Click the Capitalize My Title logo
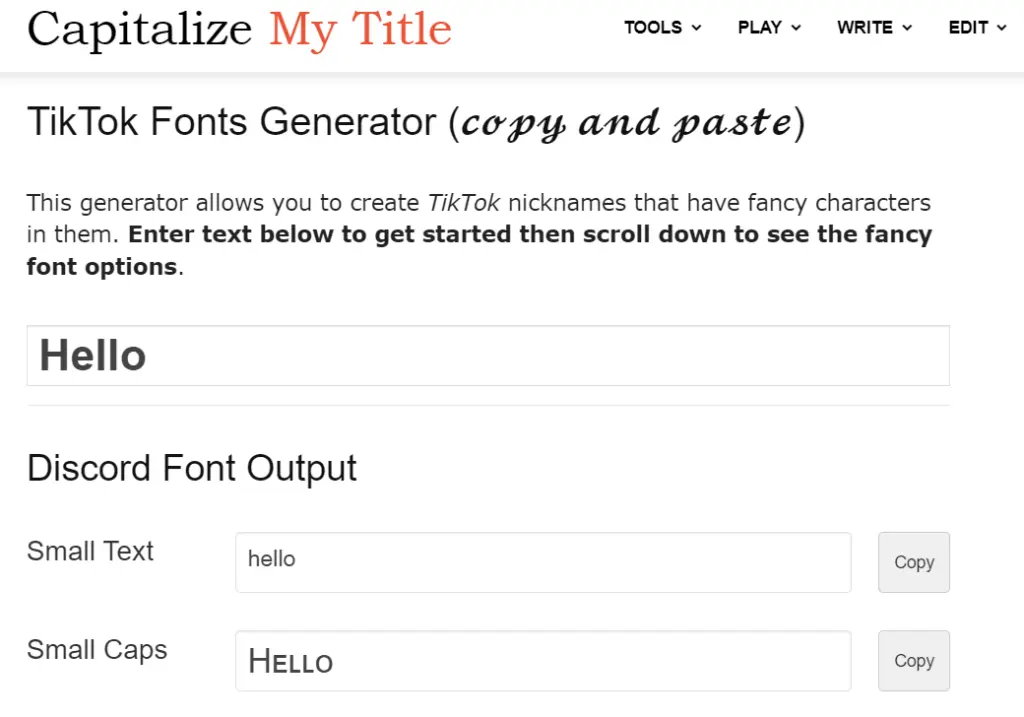The width and height of the screenshot is (1024, 717). pos(239,30)
